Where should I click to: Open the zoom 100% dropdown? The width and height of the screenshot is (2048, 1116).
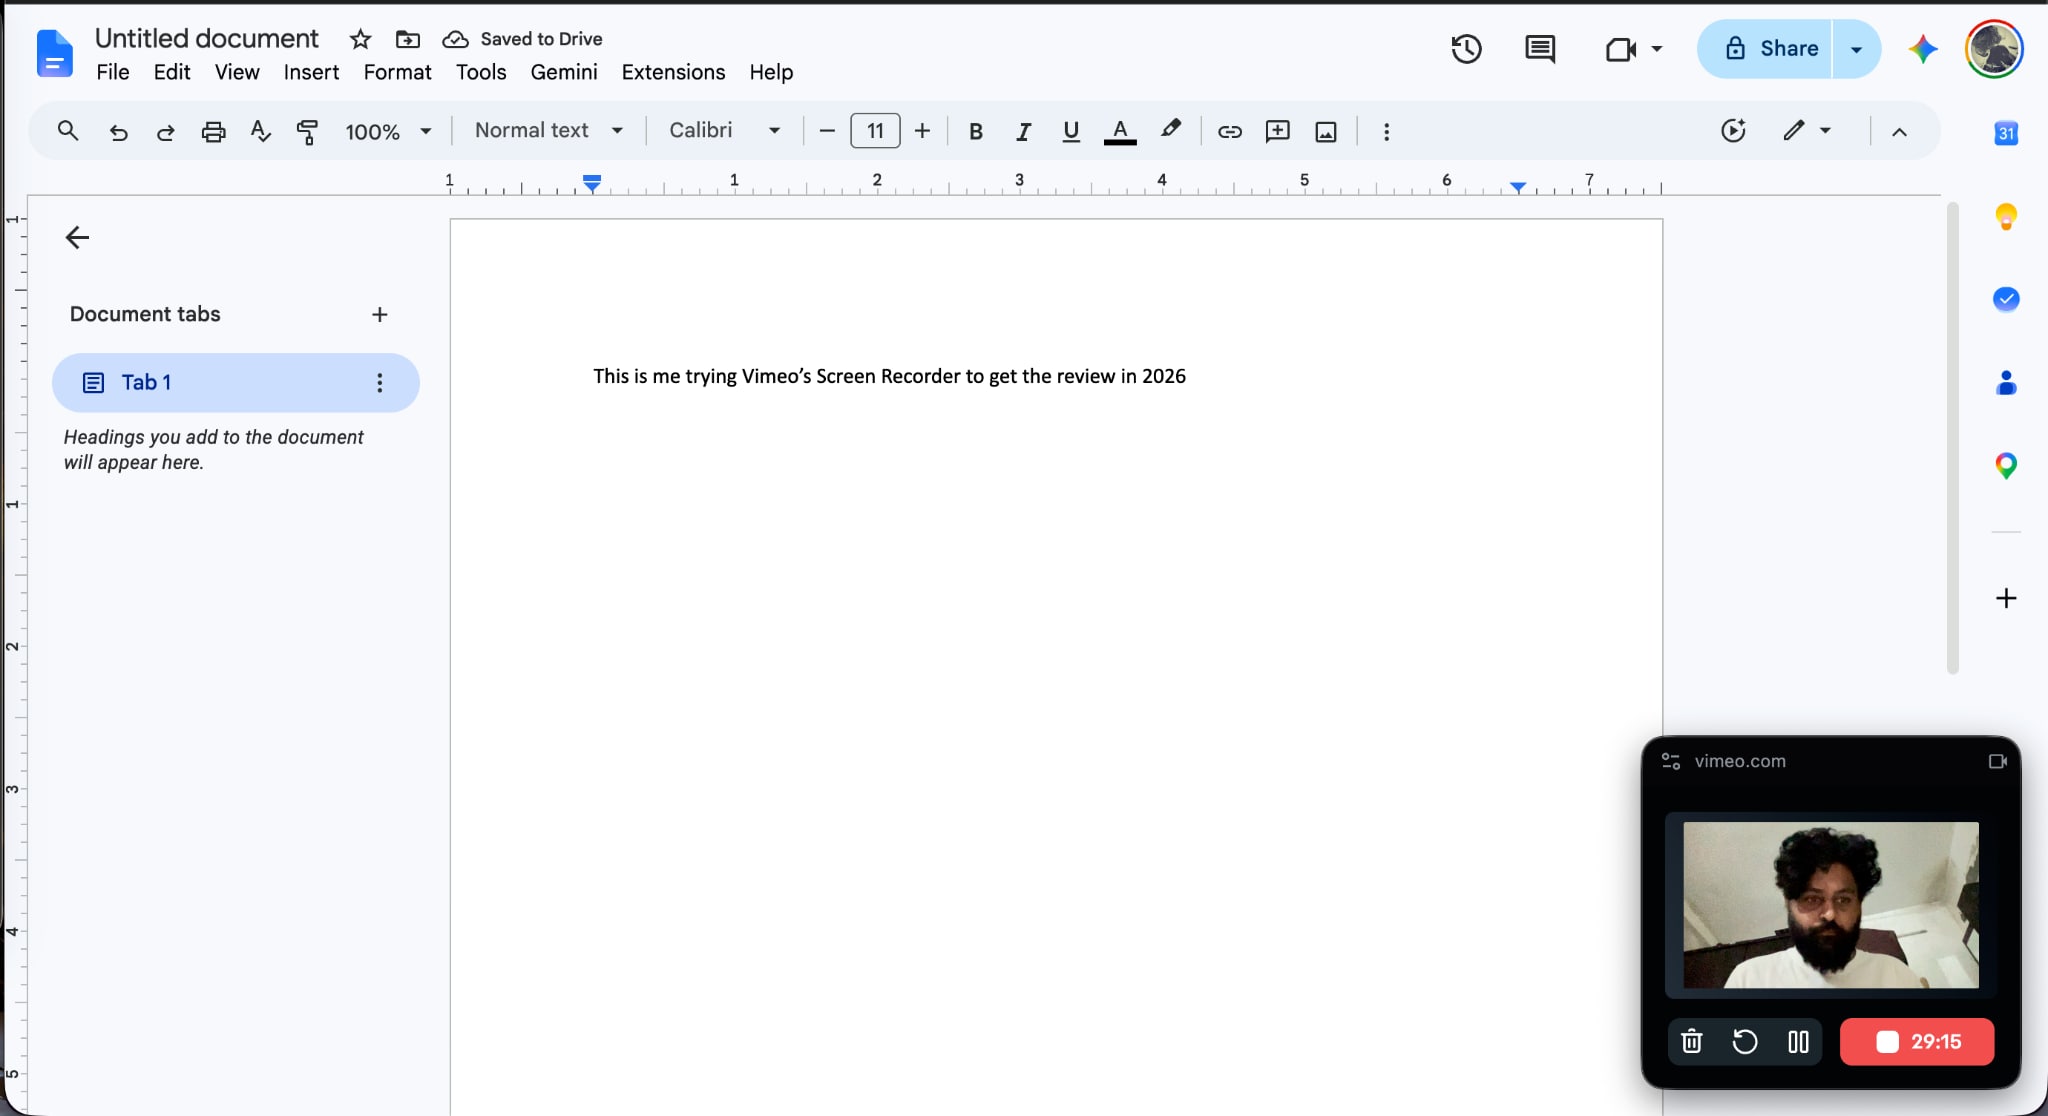(x=388, y=131)
